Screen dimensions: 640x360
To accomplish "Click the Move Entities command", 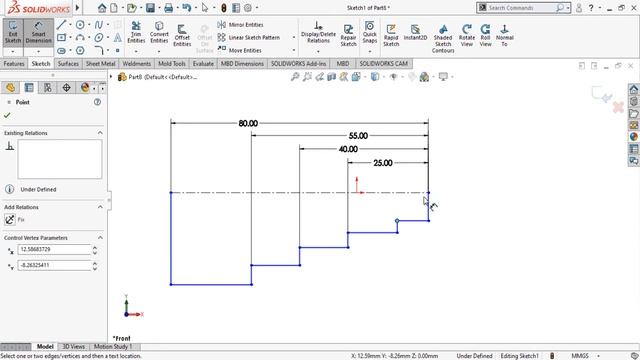I will (240, 50).
